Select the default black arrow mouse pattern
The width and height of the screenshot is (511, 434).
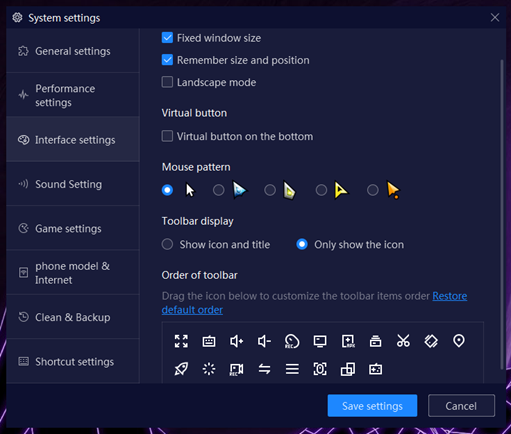tap(167, 190)
